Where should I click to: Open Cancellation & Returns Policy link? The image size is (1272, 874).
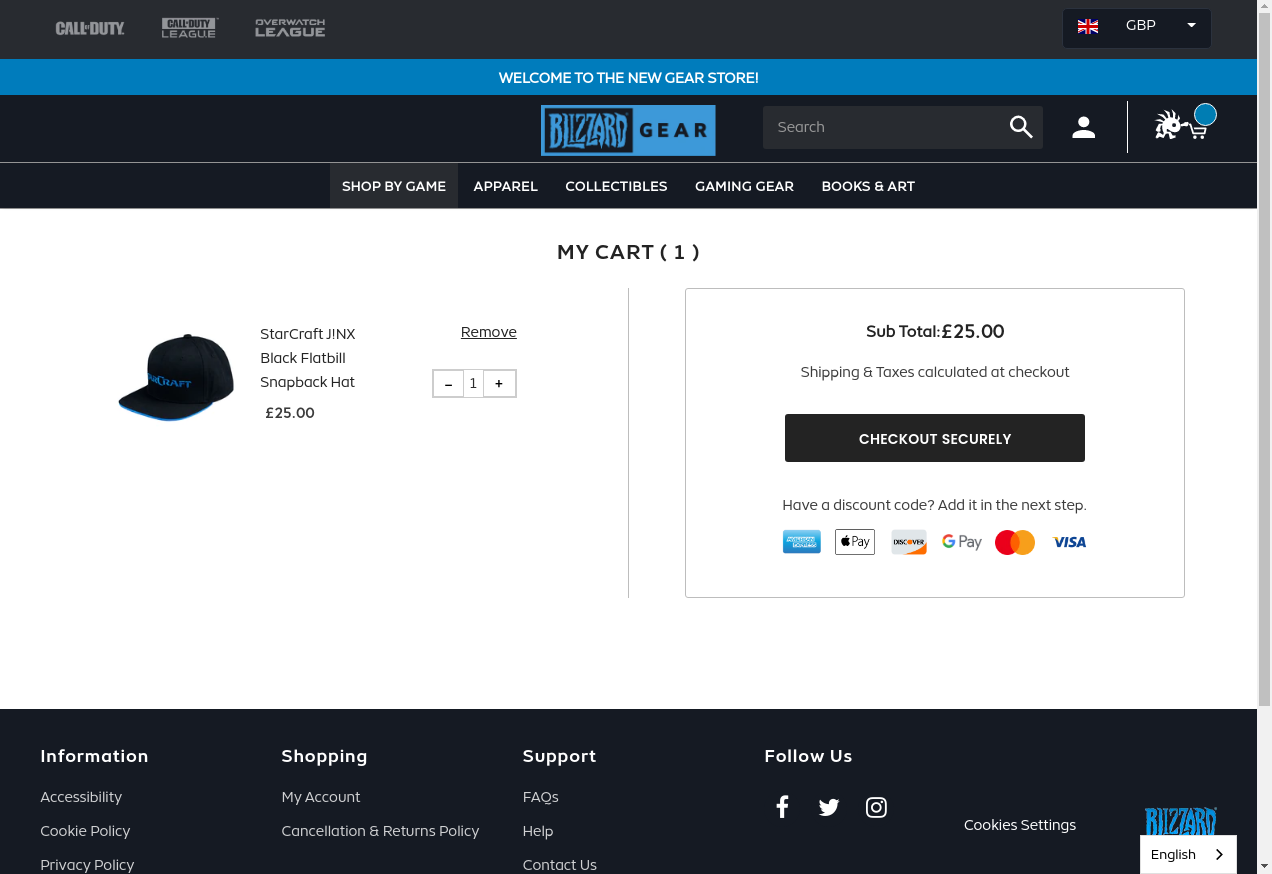point(380,831)
